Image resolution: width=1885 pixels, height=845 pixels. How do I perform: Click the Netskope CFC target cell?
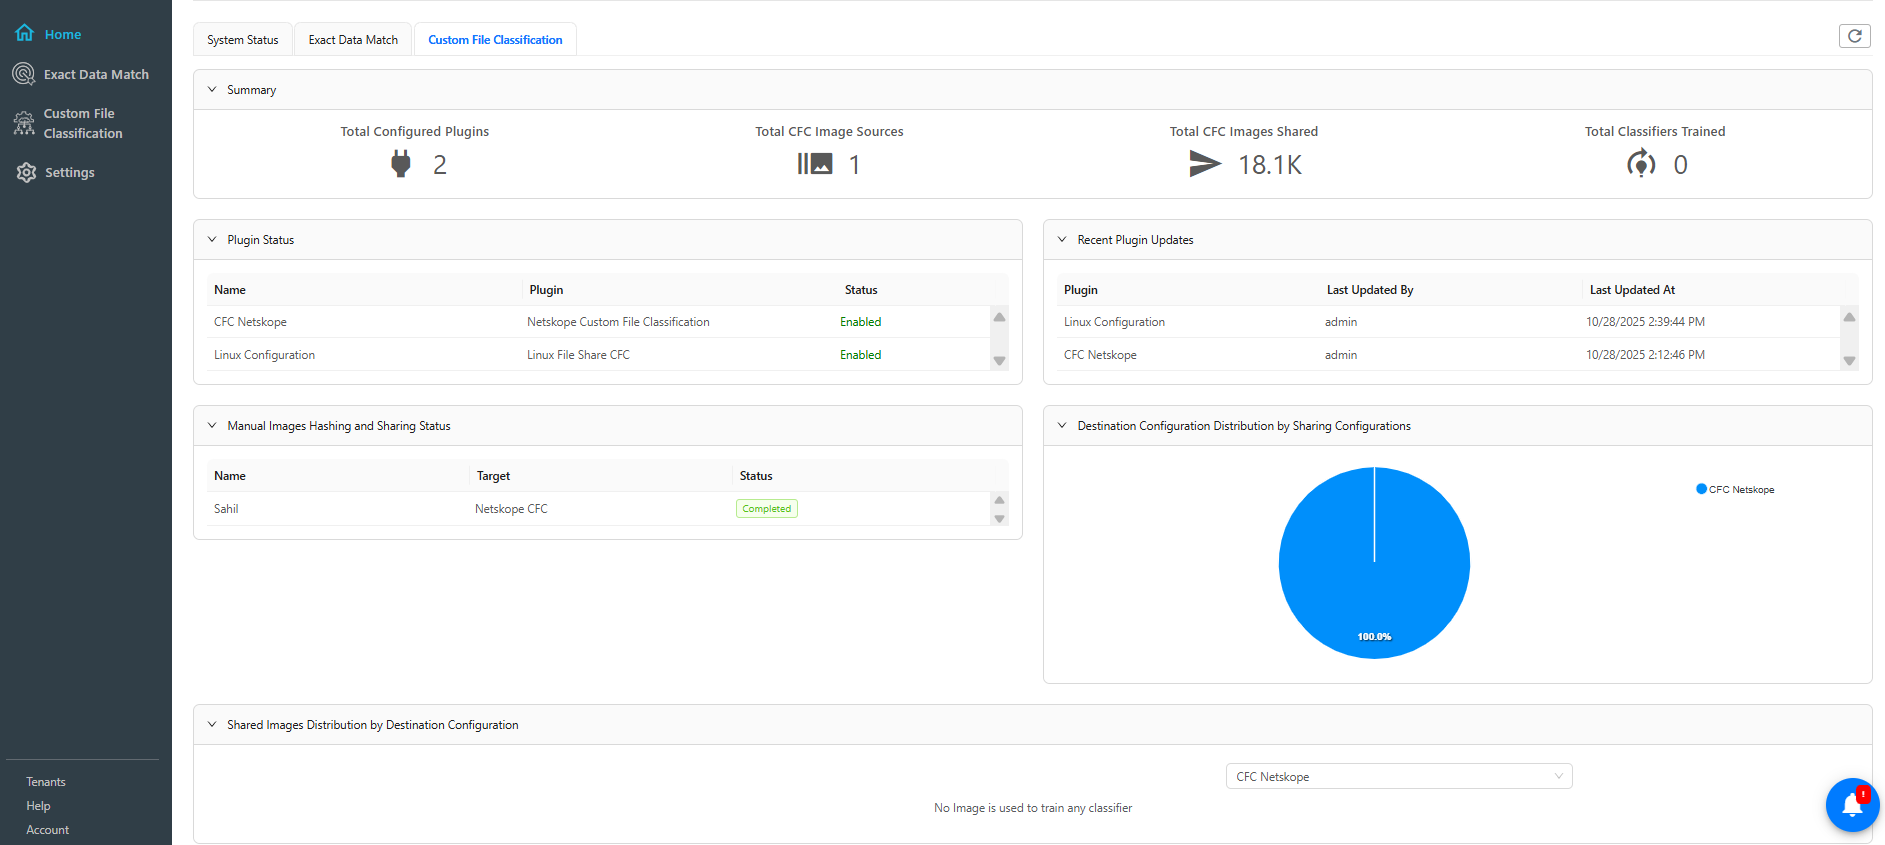pyautogui.click(x=511, y=509)
